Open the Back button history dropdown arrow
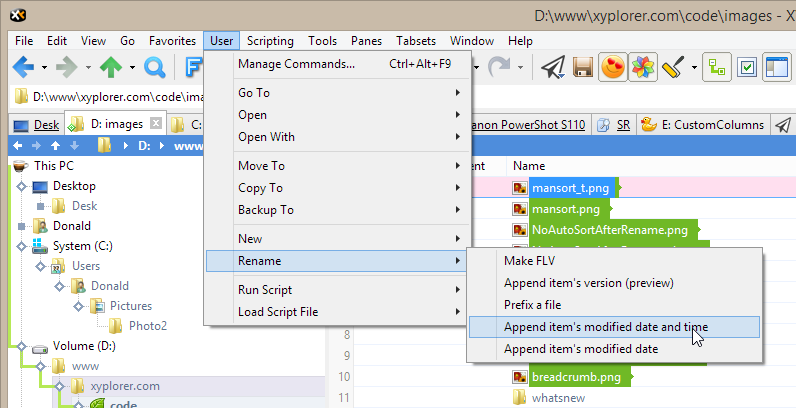The height and width of the screenshot is (408, 796). [x=45, y=67]
